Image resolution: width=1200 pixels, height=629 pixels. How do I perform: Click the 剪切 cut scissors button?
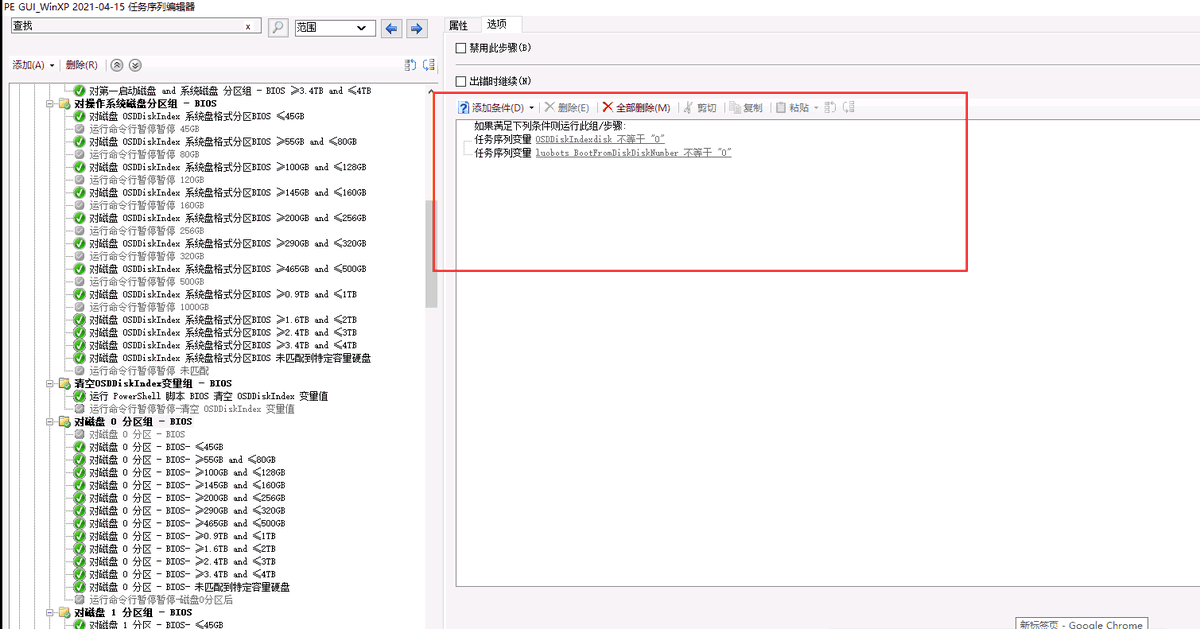point(699,107)
